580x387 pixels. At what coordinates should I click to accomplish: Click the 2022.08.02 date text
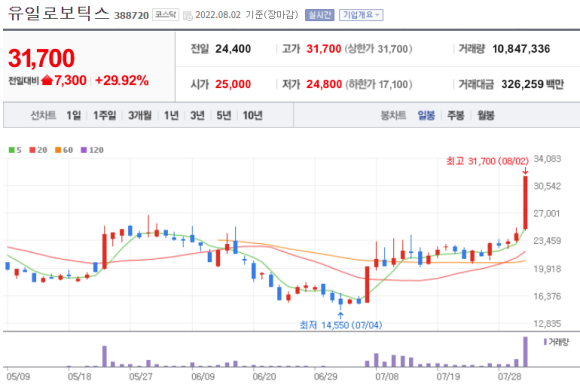(218, 15)
